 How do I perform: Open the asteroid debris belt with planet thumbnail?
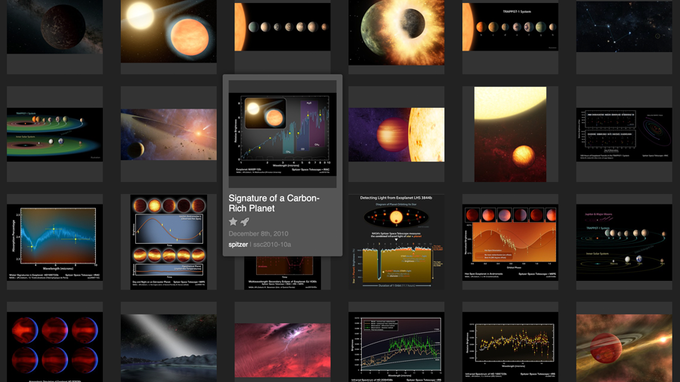(169, 134)
